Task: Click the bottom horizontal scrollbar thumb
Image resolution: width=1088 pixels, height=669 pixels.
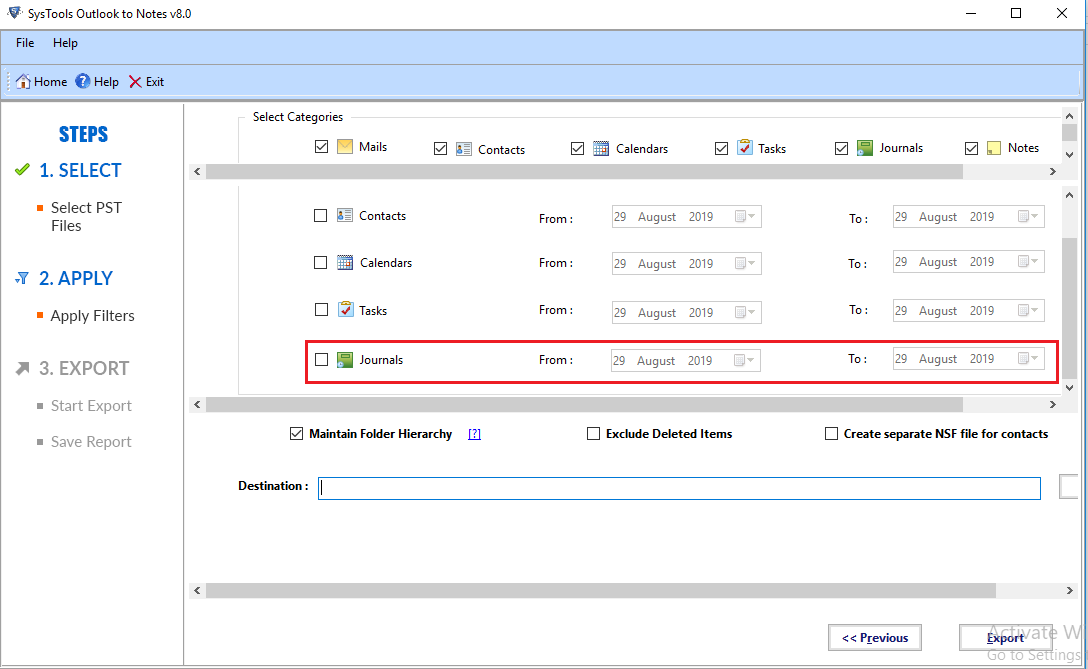Action: tap(601, 591)
